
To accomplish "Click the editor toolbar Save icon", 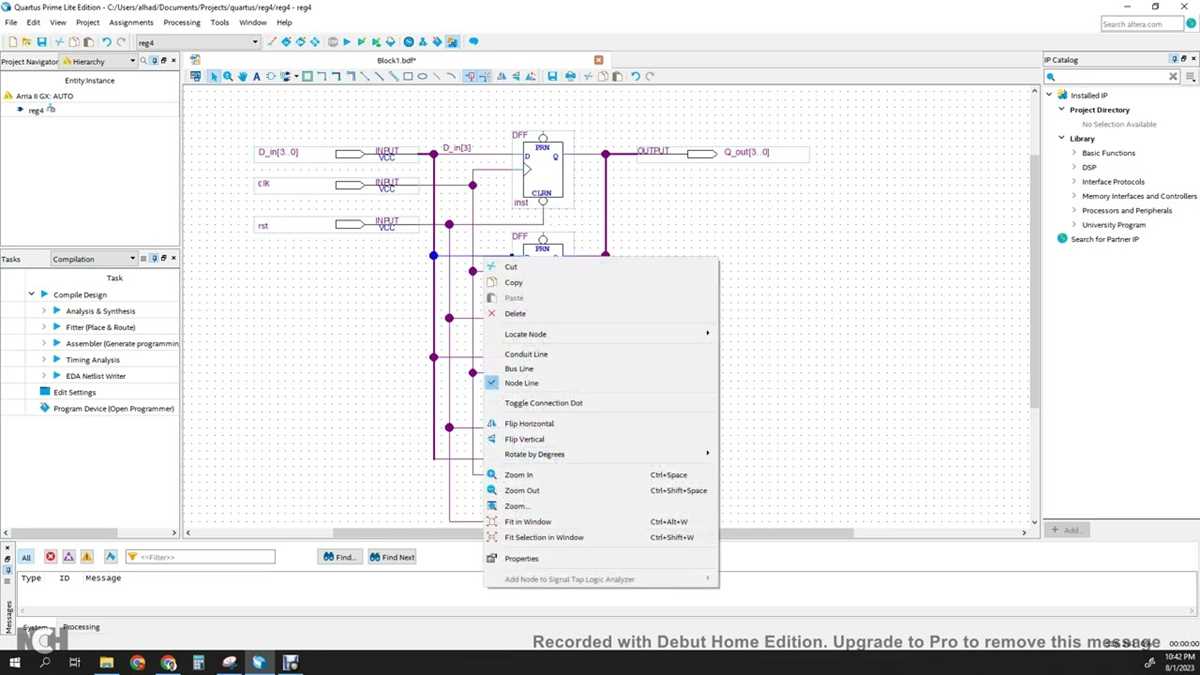I will [x=552, y=76].
